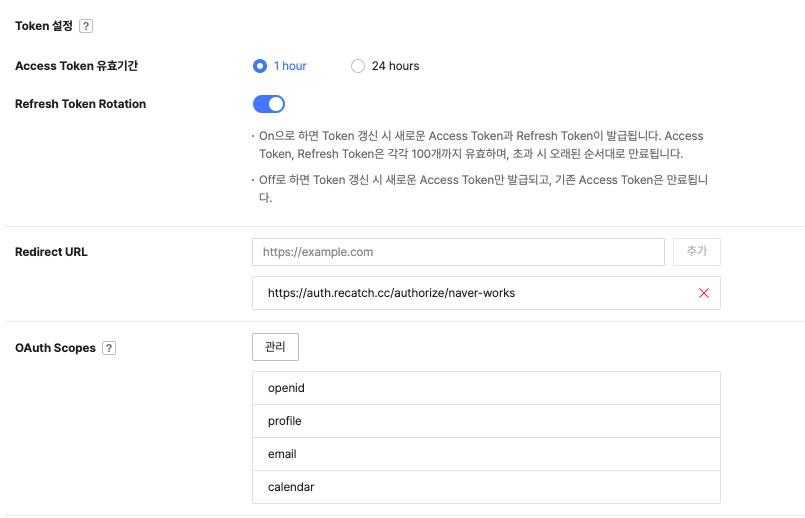The width and height of the screenshot is (805, 518).
Task: Delete the auth.recatch.cc redirect URL with red X
Action: point(704,293)
